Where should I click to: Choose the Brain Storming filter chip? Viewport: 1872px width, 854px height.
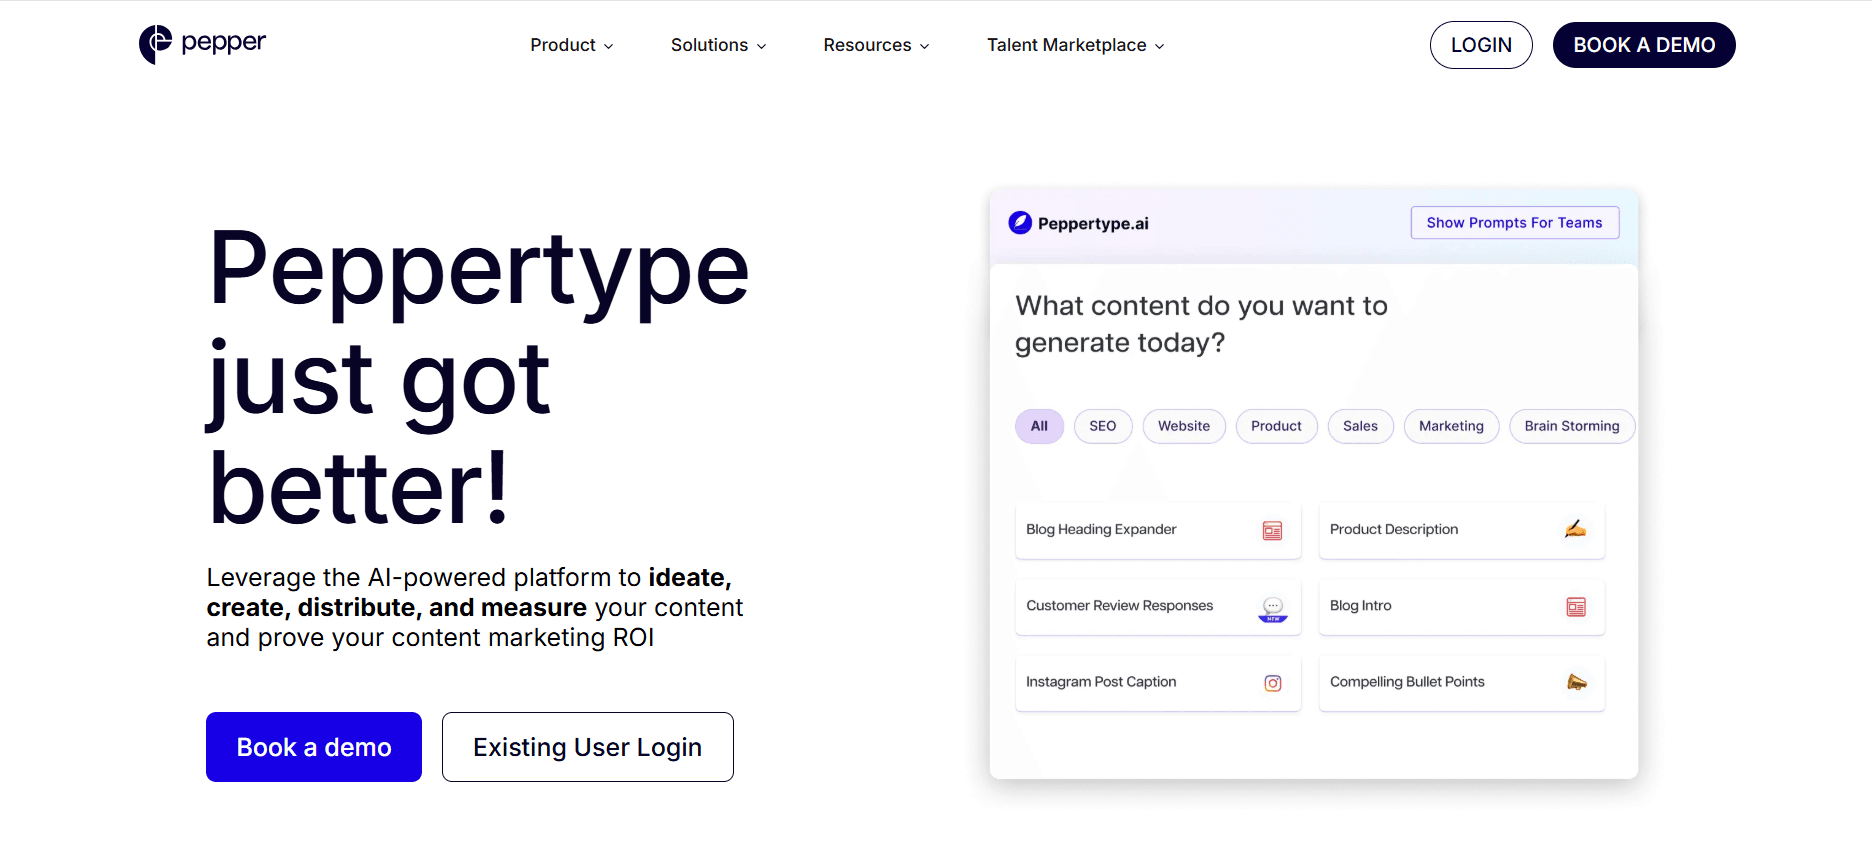click(x=1571, y=426)
